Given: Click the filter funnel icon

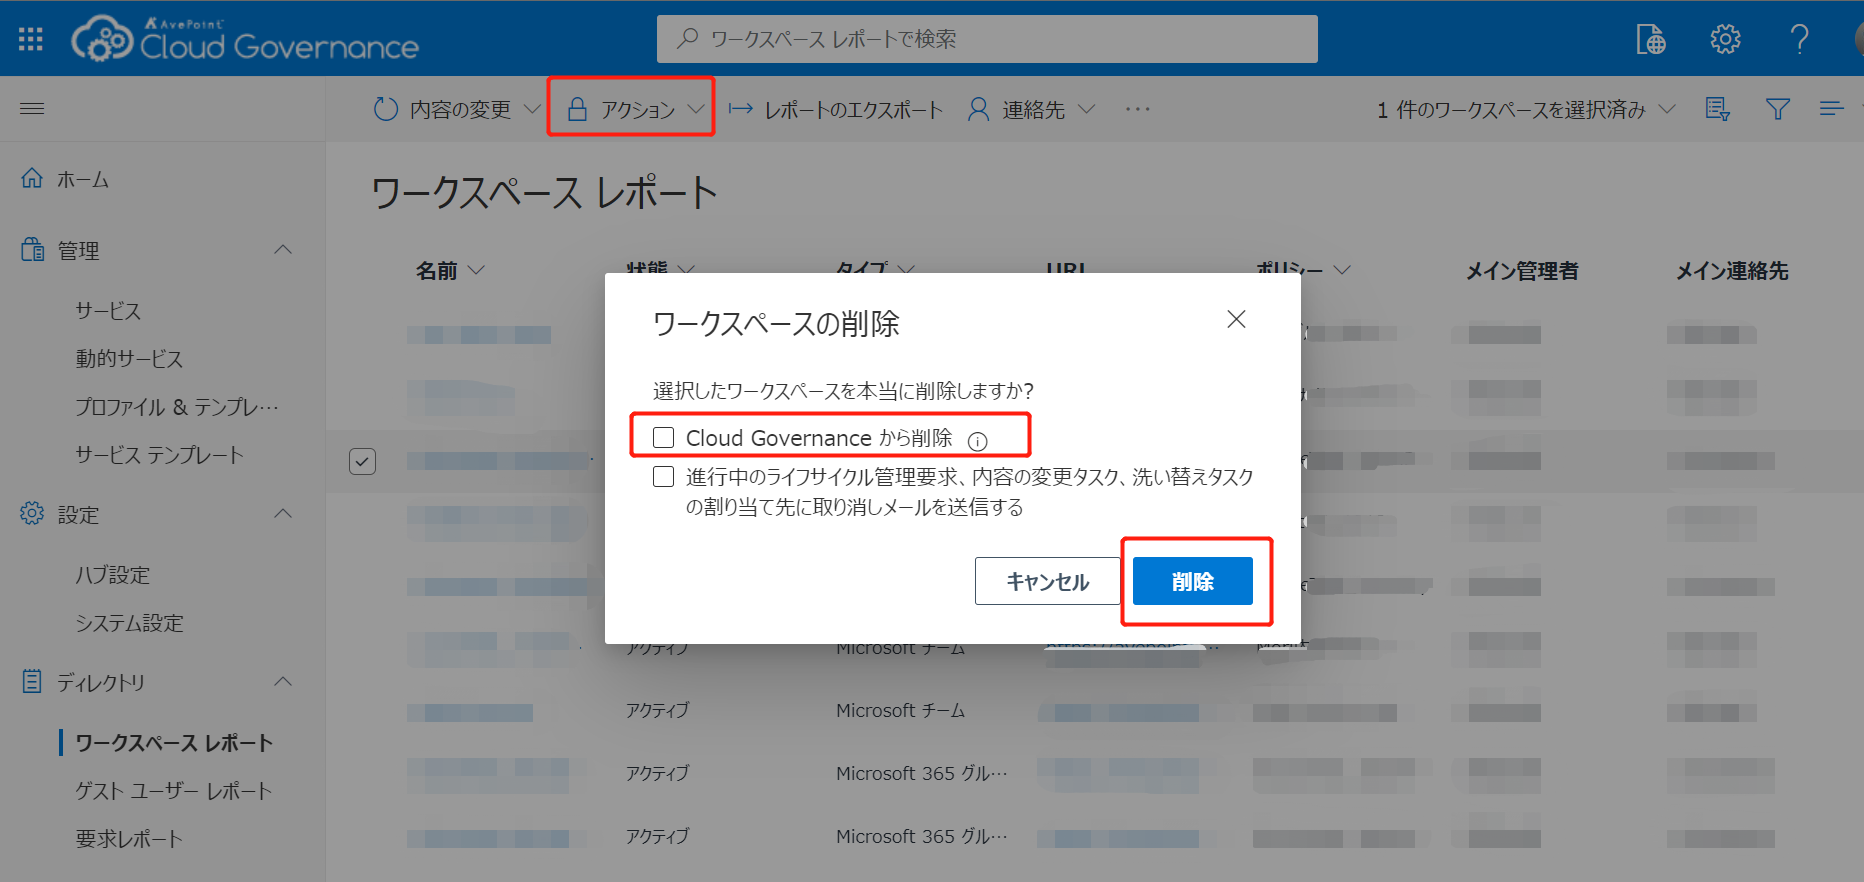Looking at the screenshot, I should click(x=1777, y=109).
